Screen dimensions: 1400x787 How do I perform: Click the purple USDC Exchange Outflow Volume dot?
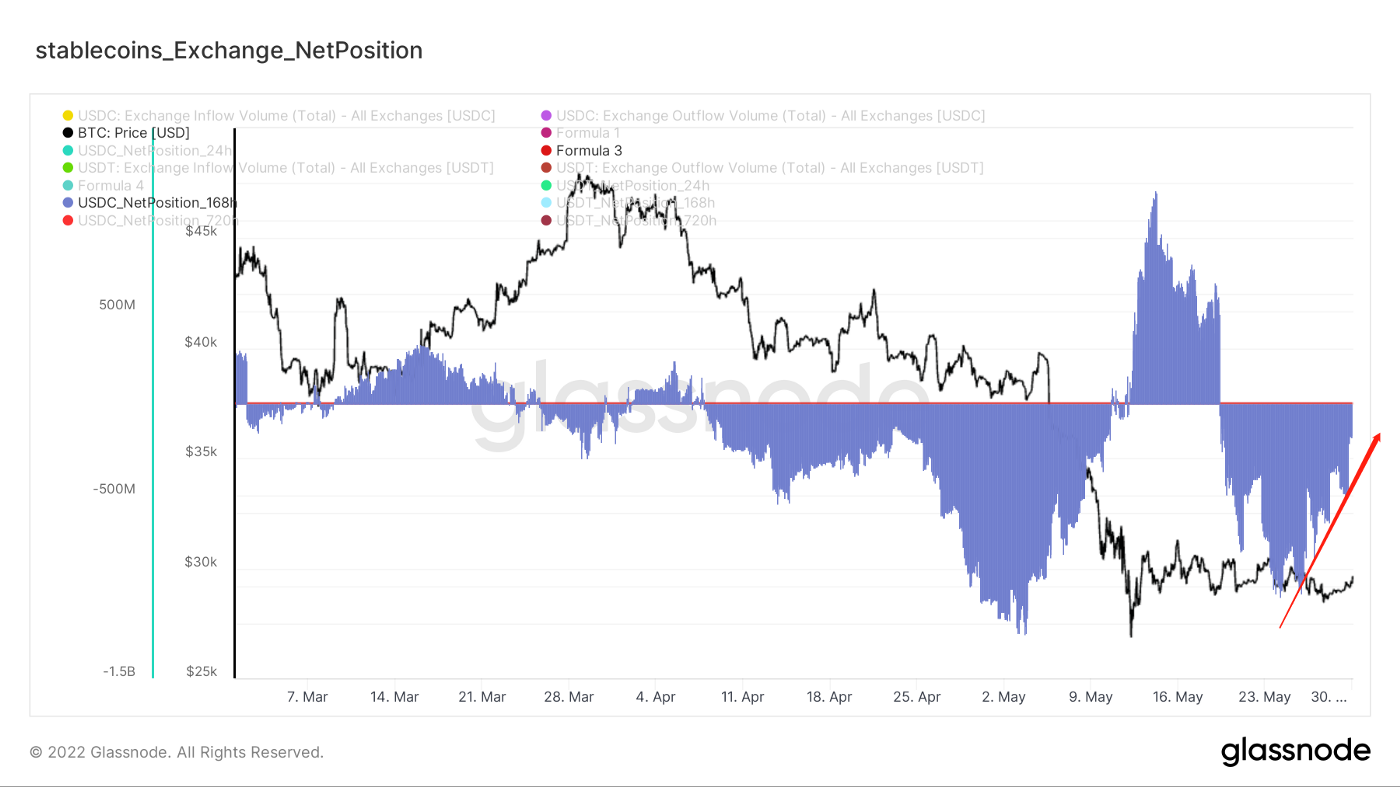coord(546,116)
